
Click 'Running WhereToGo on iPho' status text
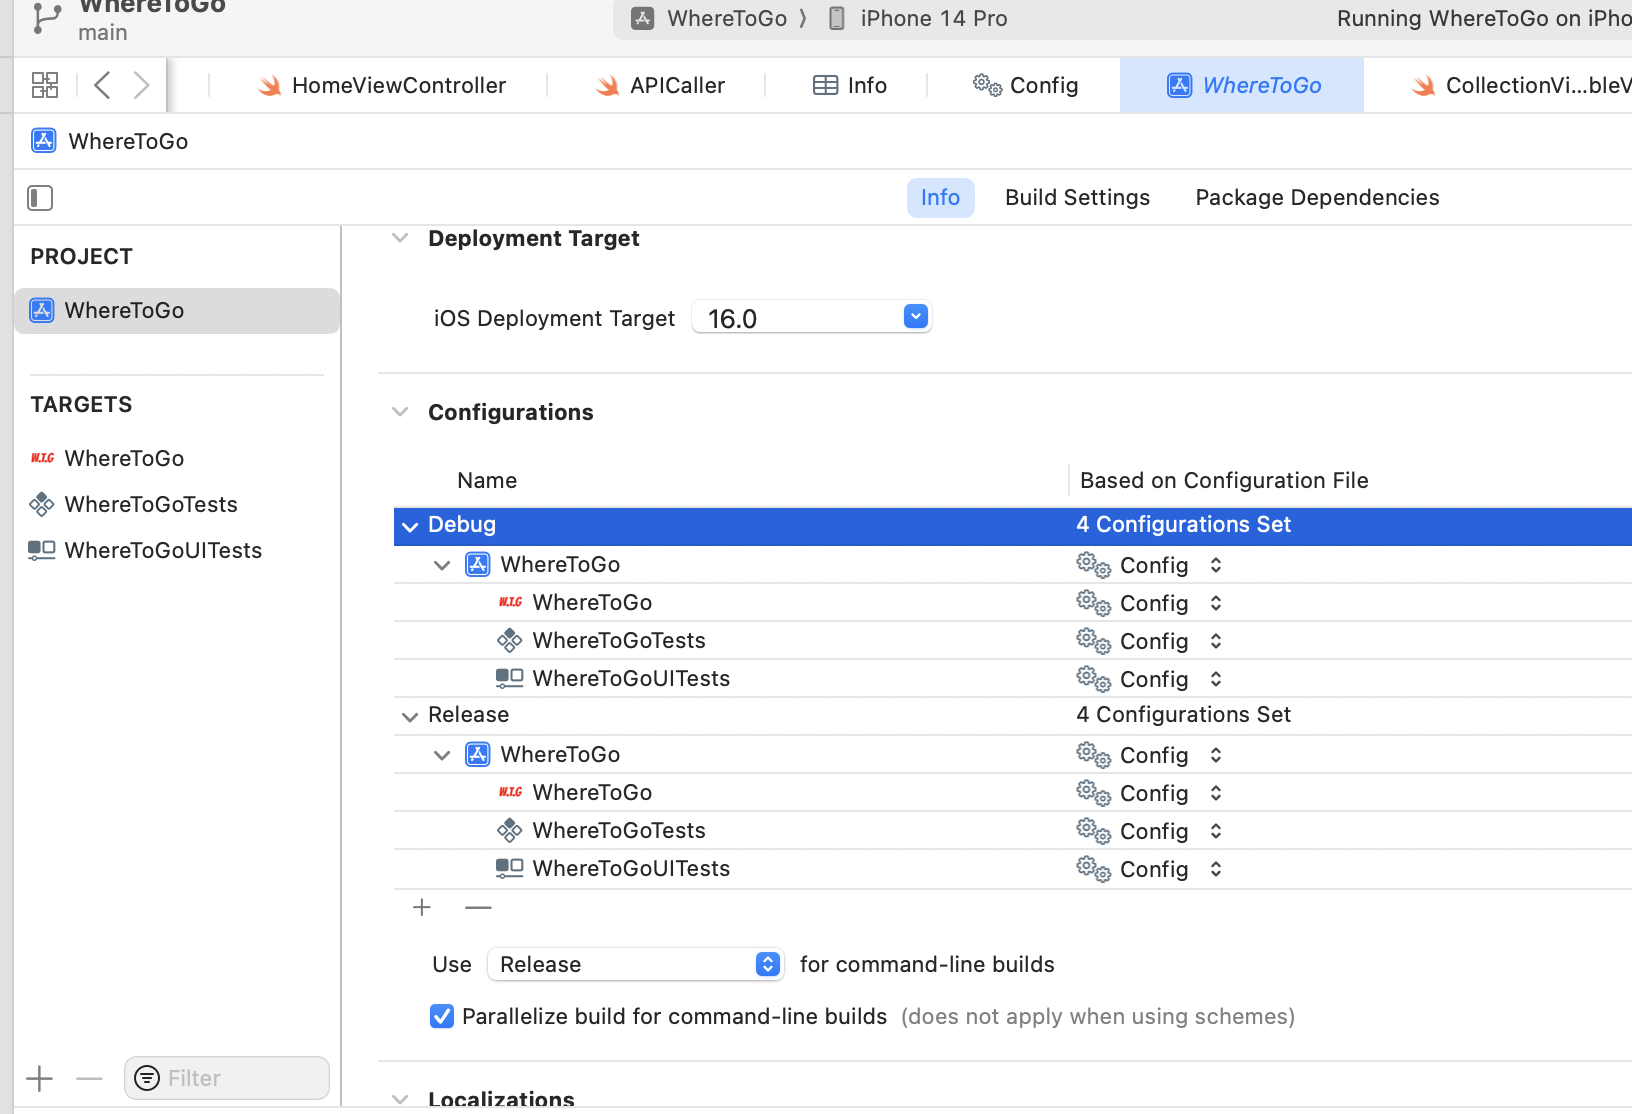click(x=1484, y=18)
